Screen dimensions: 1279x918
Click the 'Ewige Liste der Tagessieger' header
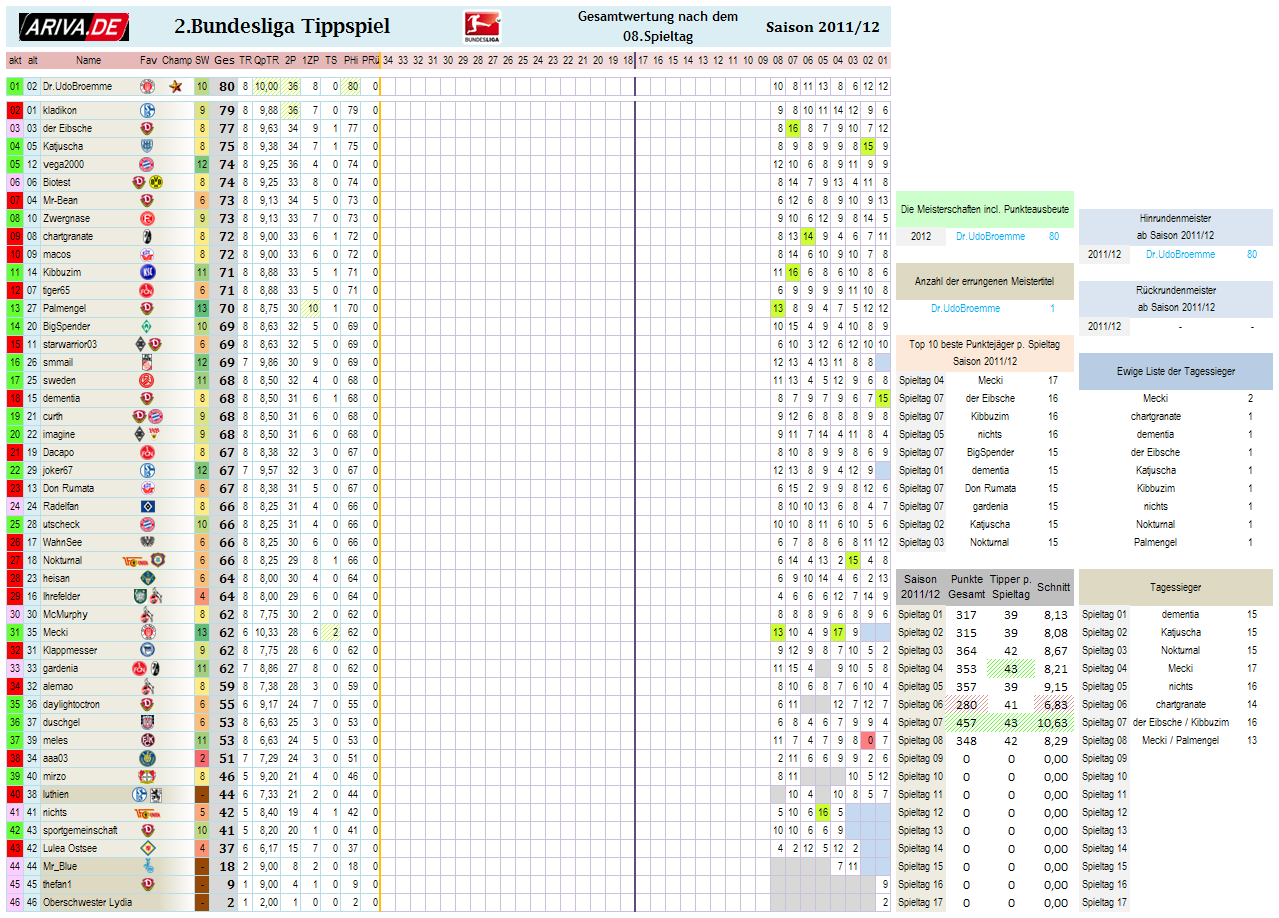(x=1176, y=372)
